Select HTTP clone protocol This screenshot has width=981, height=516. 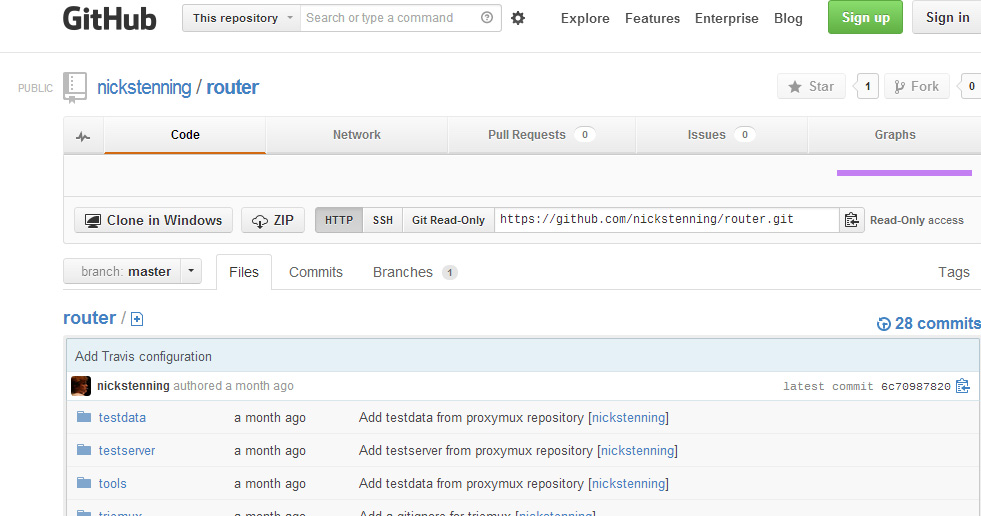coord(339,220)
